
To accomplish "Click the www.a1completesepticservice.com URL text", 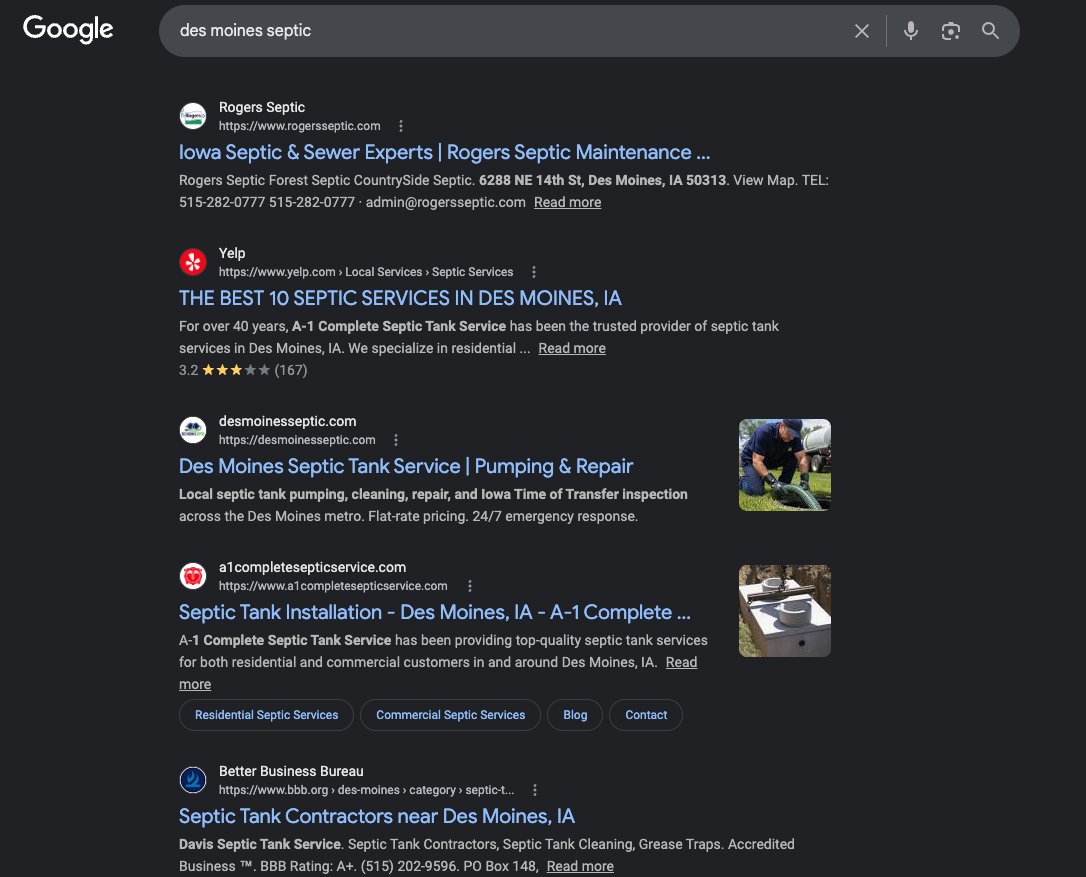I will point(333,586).
